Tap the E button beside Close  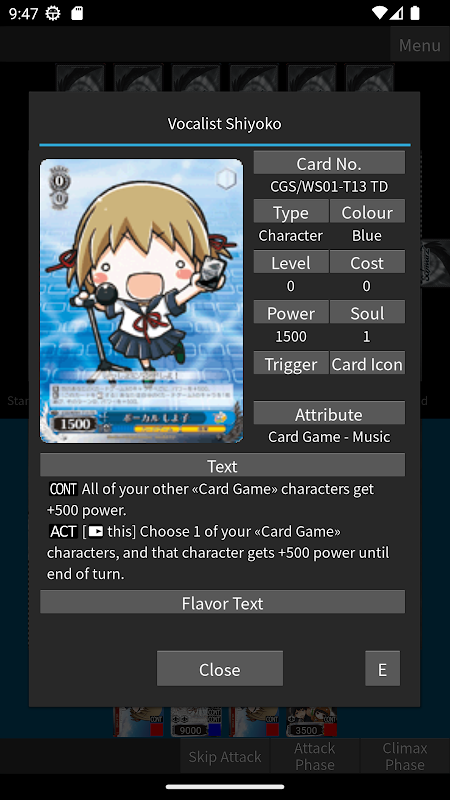tap(382, 668)
